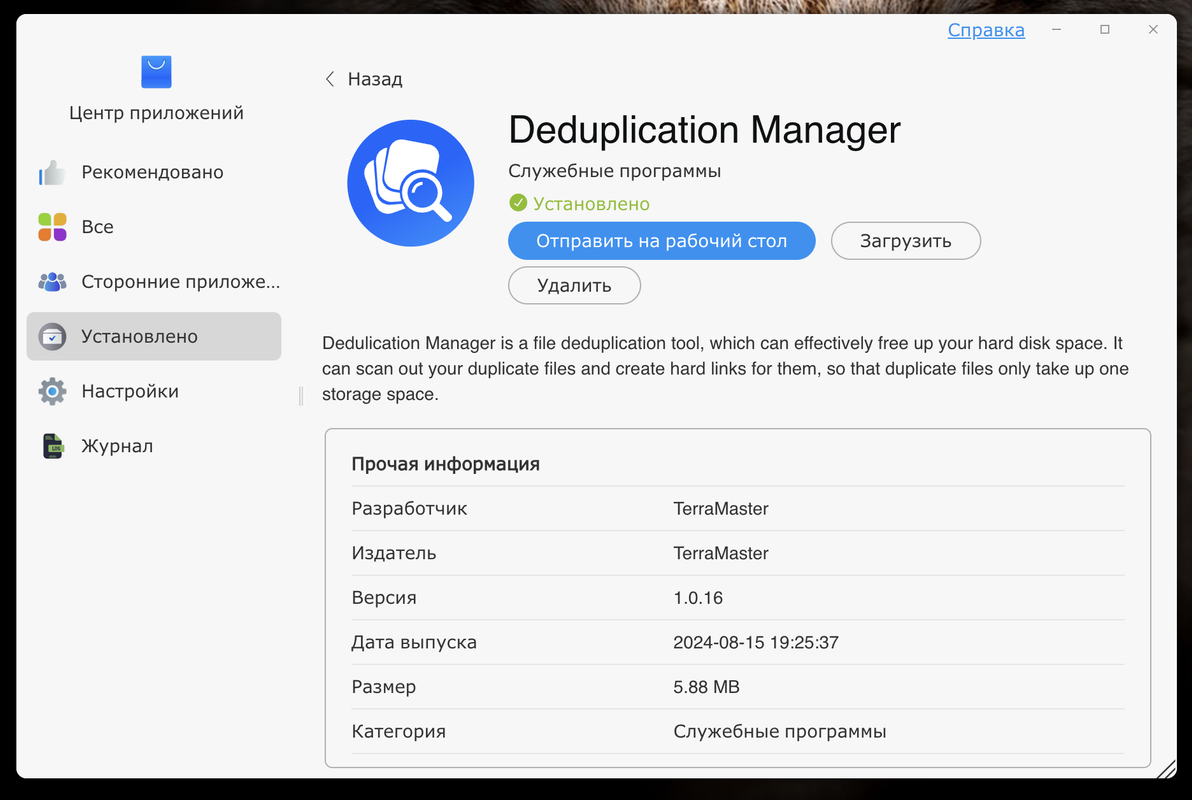Open the Настройки section
This screenshot has width=1192, height=800.
154,391
